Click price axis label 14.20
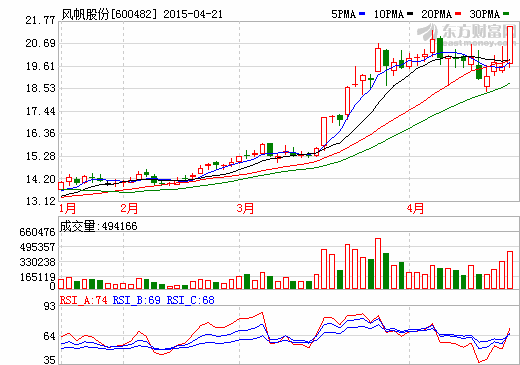This screenshot has height=365, width=520. point(40,179)
